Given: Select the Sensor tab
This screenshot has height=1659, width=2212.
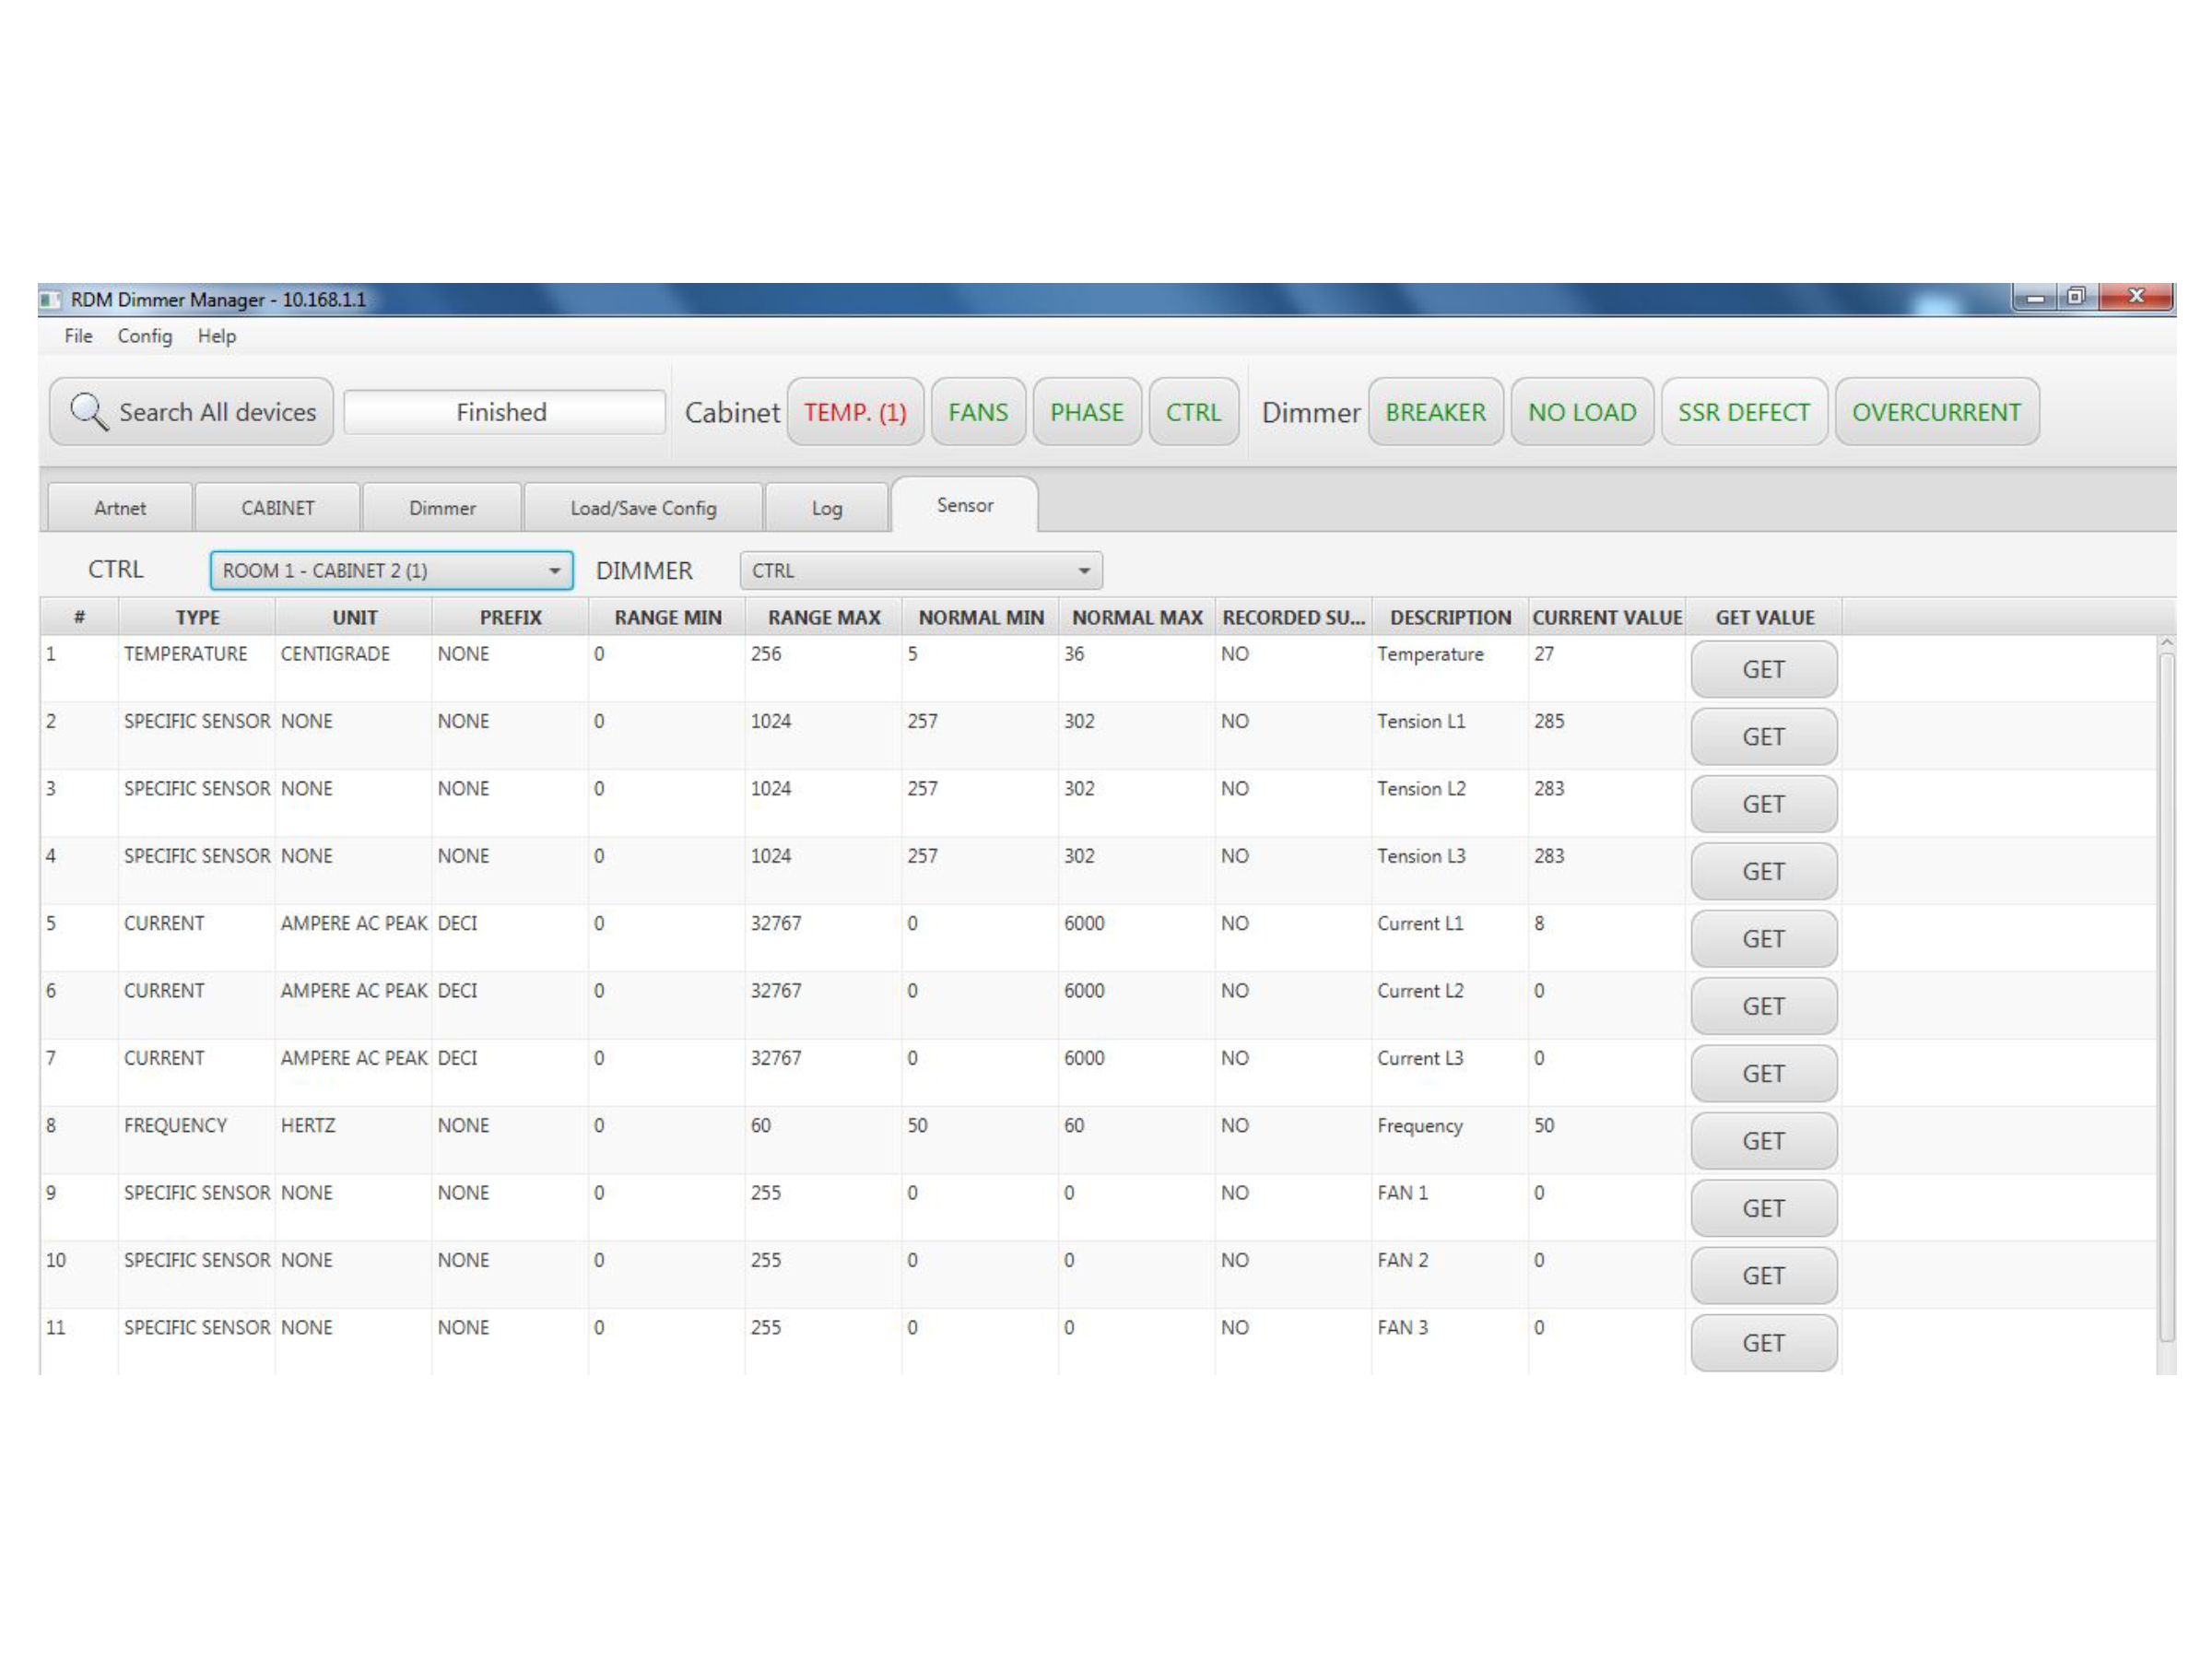Looking at the screenshot, I should click(x=965, y=505).
